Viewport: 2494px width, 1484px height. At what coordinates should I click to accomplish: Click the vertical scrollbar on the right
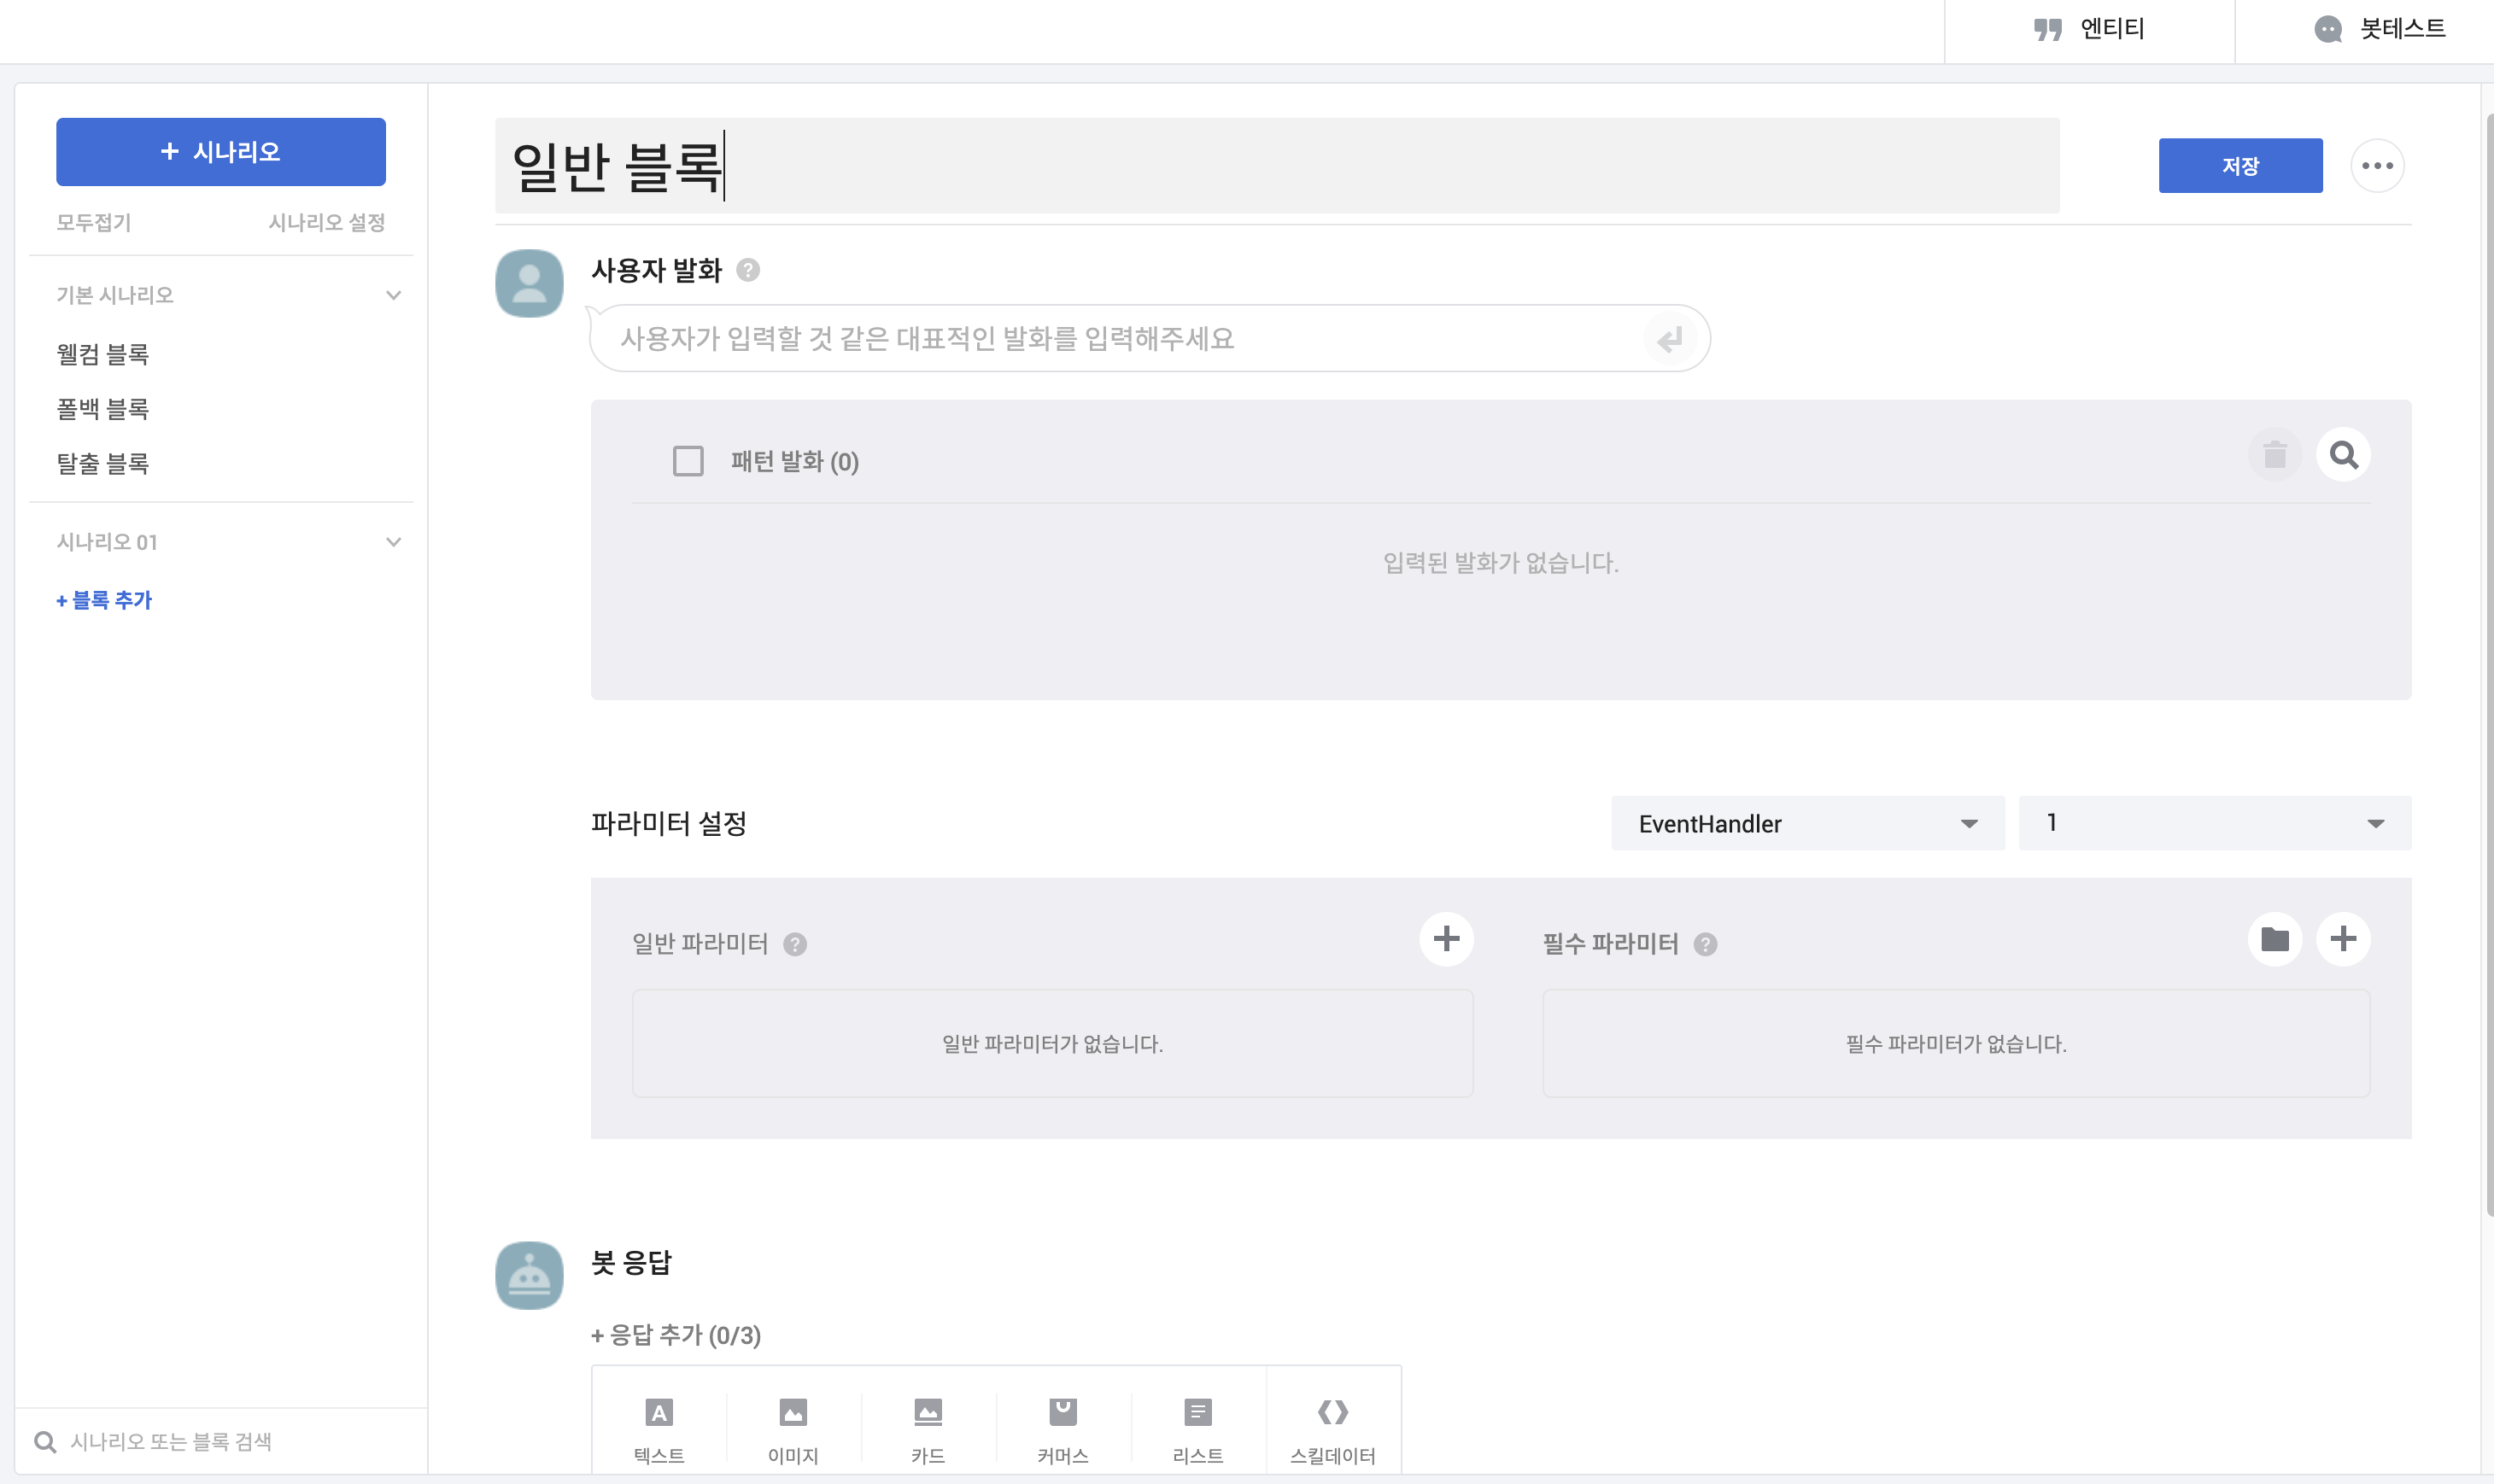[x=2488, y=665]
